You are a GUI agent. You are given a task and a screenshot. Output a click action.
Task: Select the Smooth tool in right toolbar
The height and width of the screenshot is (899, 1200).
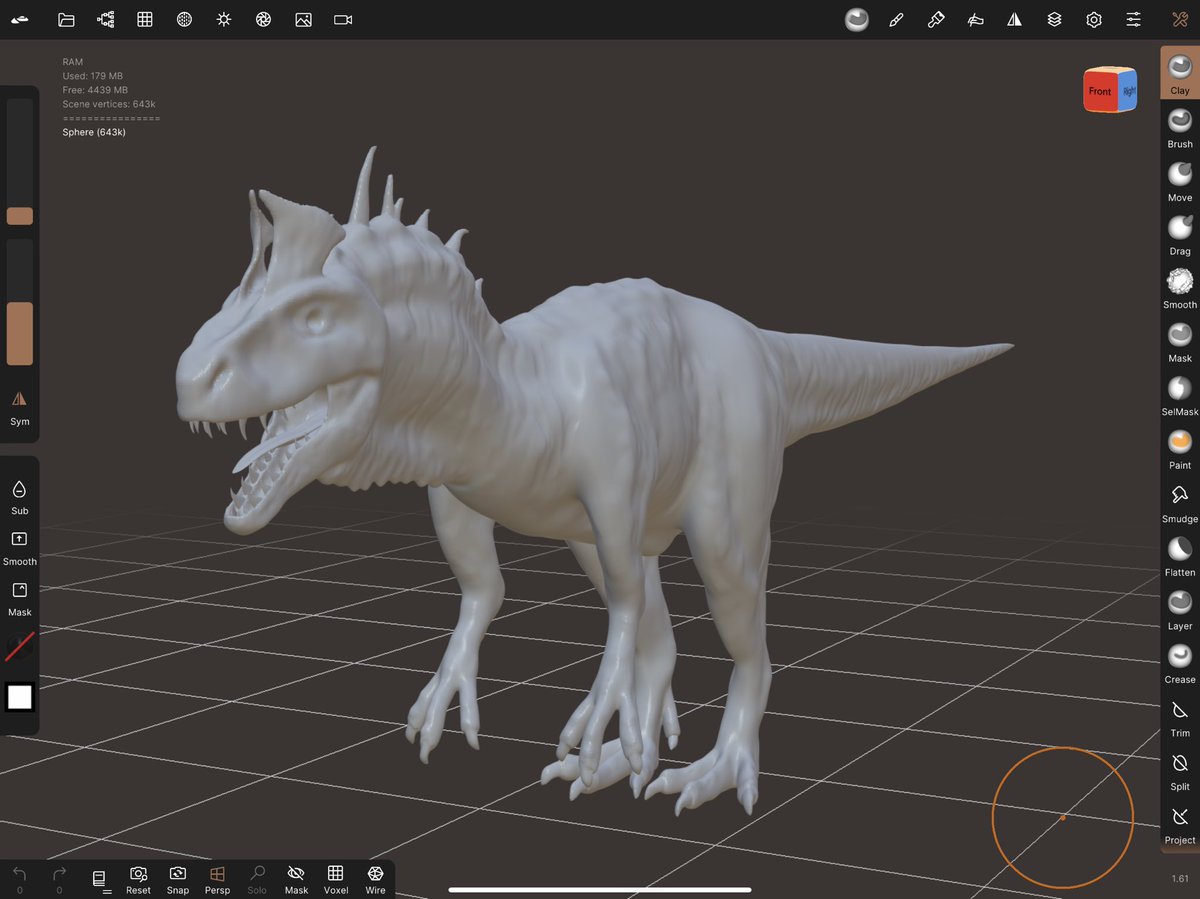[1180, 288]
